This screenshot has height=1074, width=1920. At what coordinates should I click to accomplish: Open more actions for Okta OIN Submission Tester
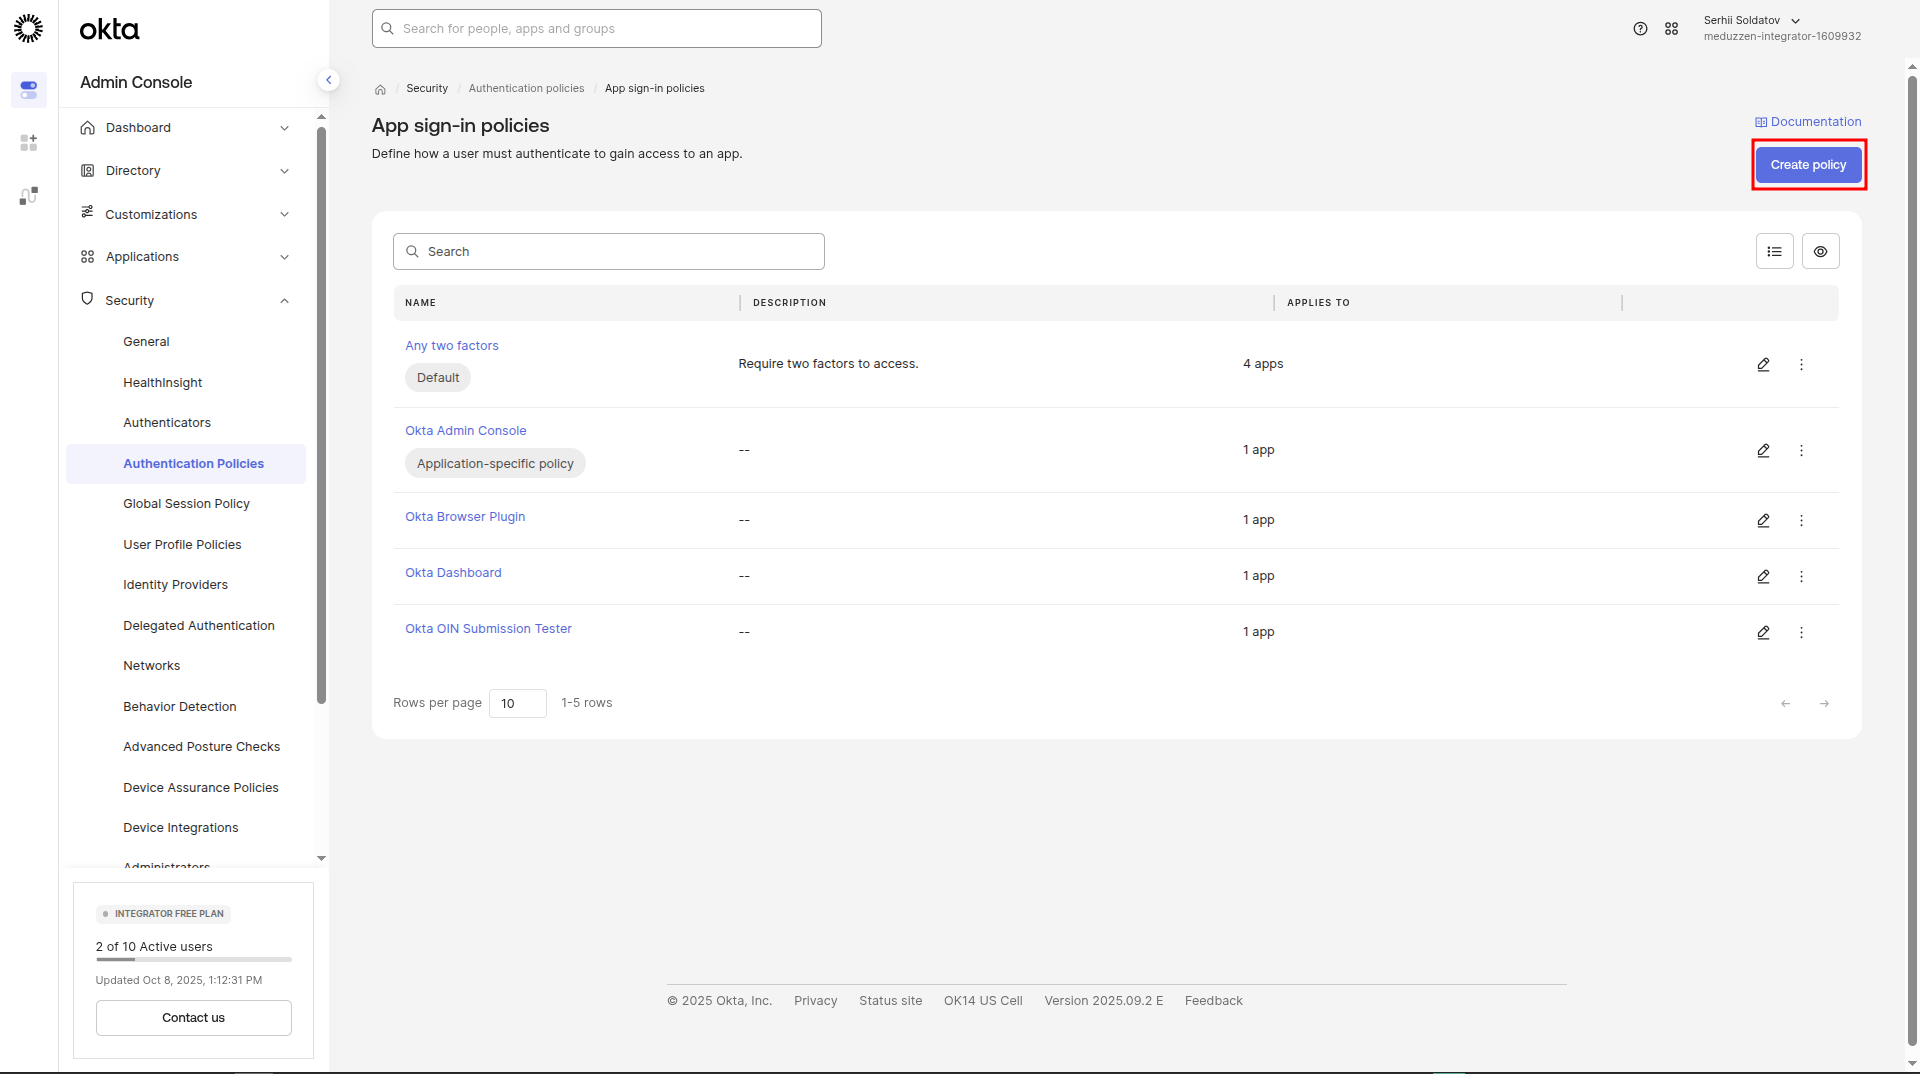pyautogui.click(x=1801, y=633)
